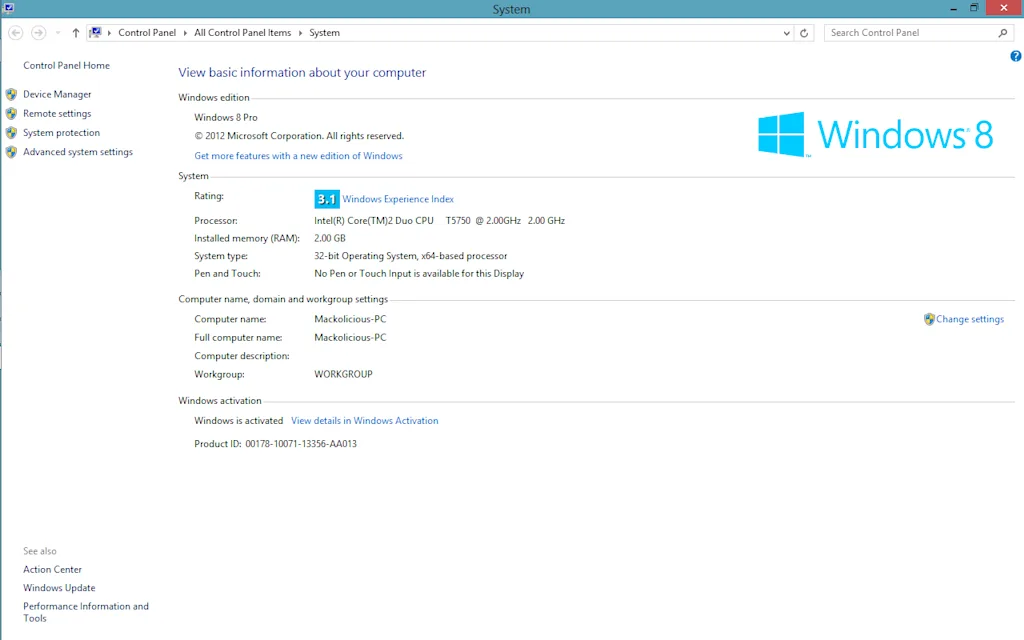Viewport: 1024px width, 640px height.
Task: Click shield icon beside Device Manager
Action: point(11,94)
